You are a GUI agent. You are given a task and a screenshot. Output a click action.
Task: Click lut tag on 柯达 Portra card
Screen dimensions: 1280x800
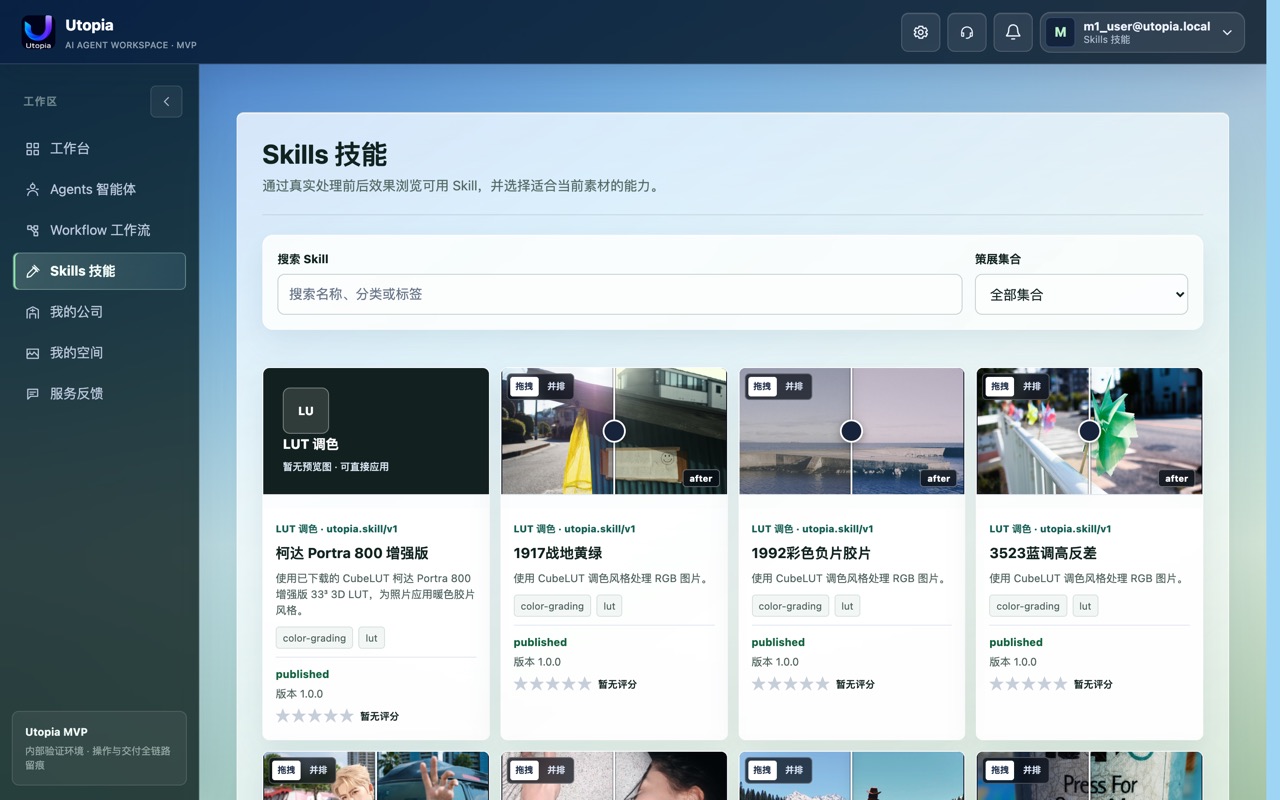pyautogui.click(x=371, y=638)
